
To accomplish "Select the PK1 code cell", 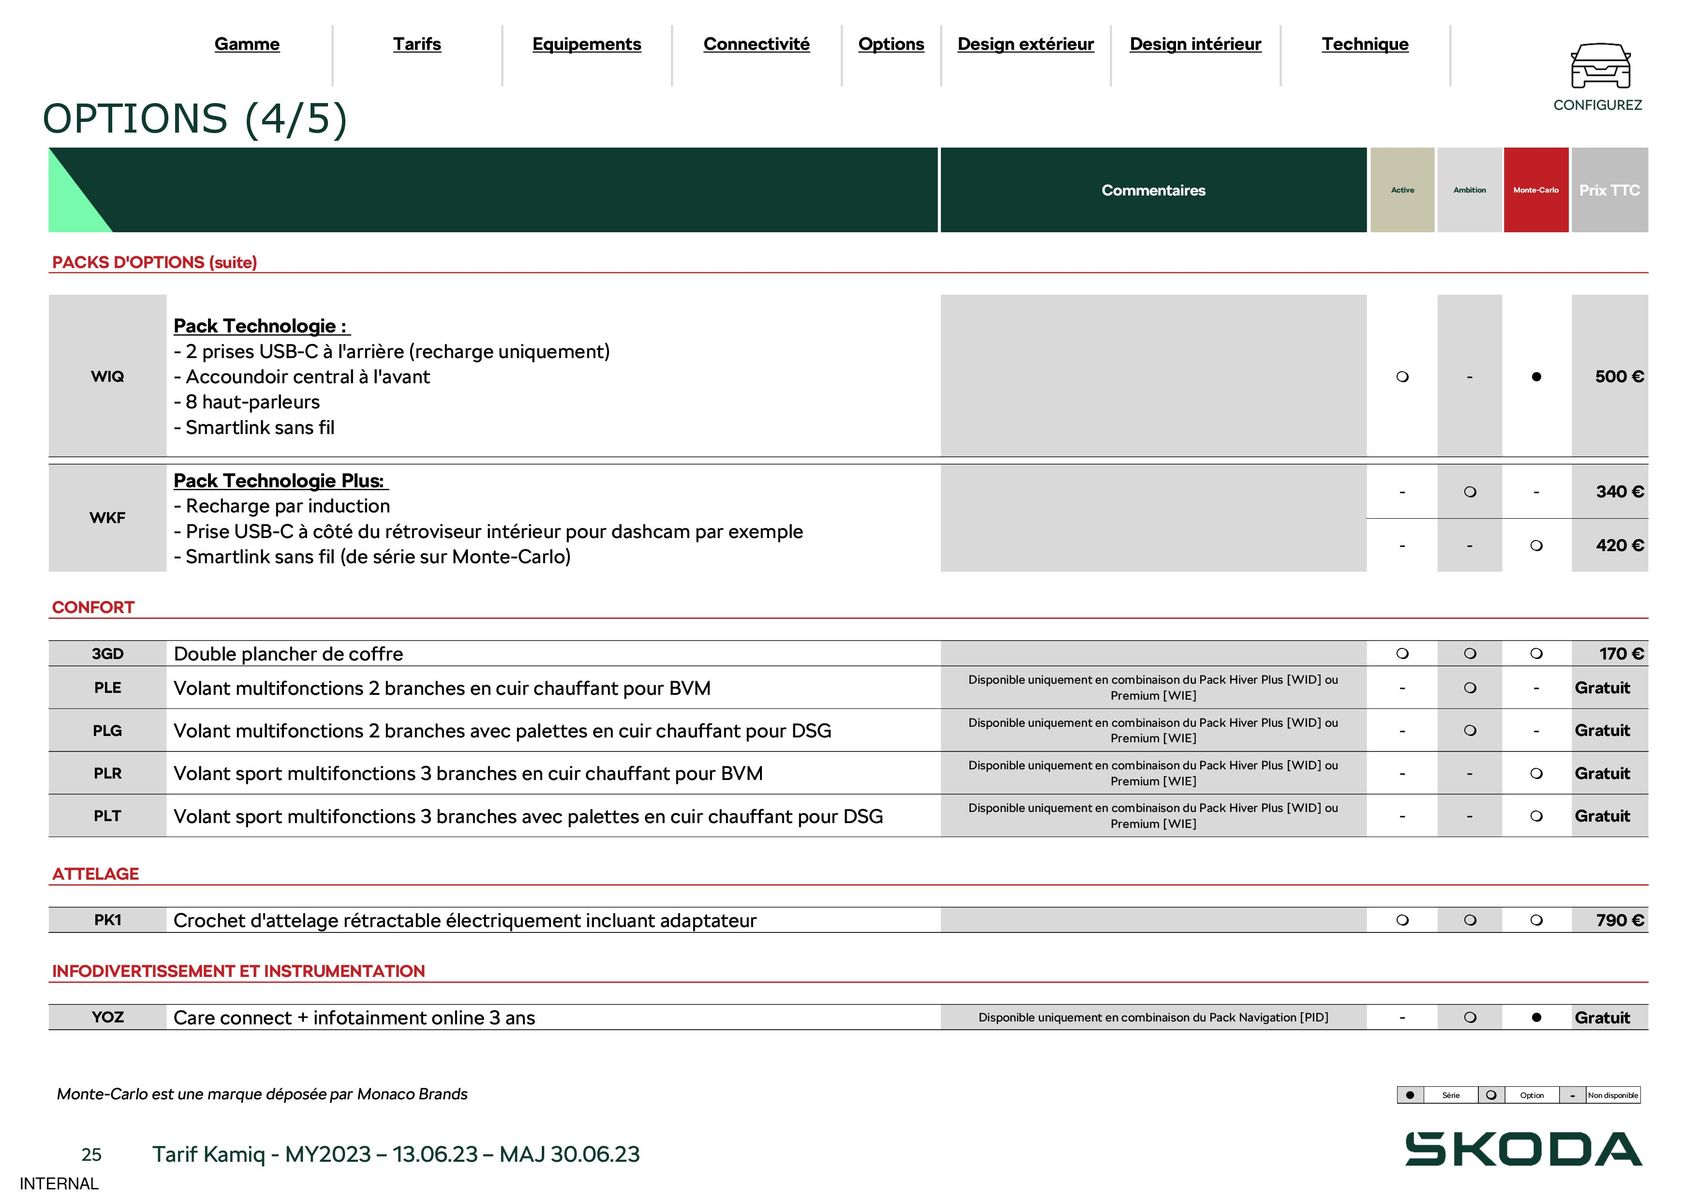I will coord(107,920).
